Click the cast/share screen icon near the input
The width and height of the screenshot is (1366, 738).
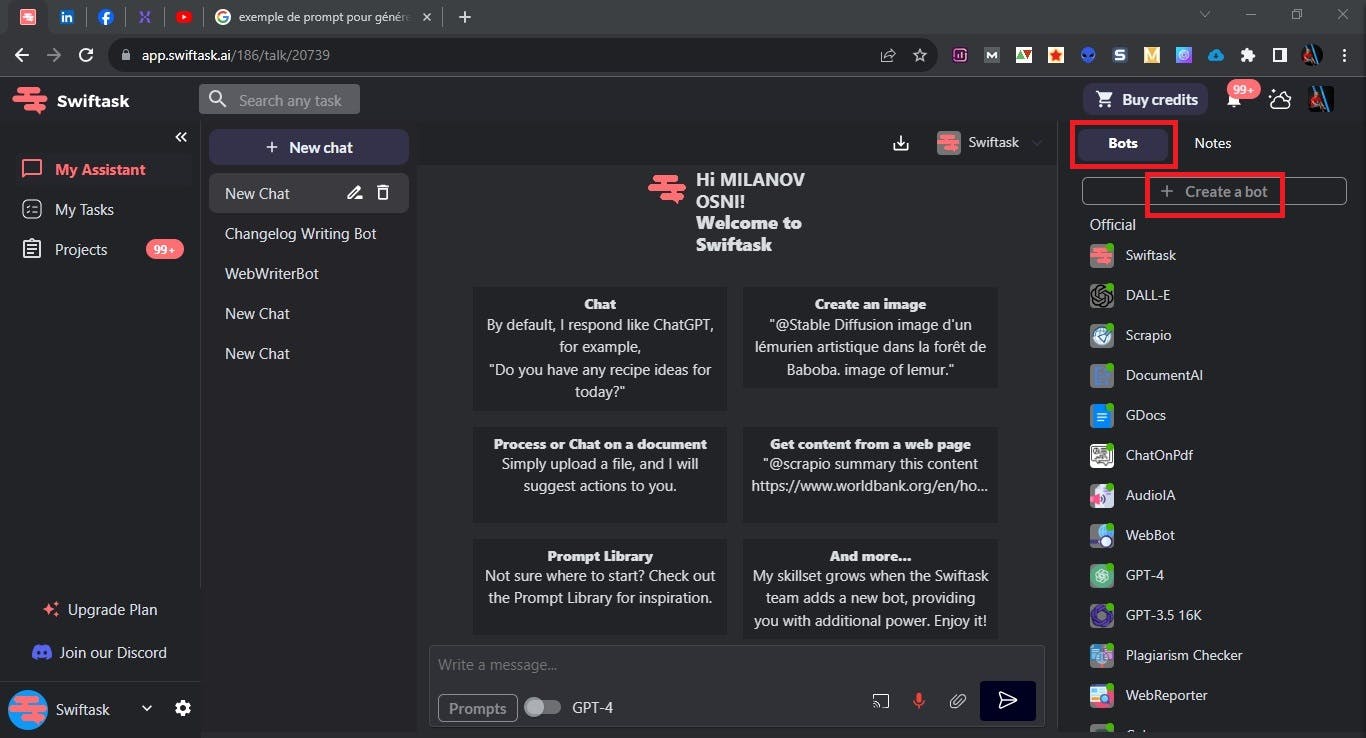[x=881, y=701]
